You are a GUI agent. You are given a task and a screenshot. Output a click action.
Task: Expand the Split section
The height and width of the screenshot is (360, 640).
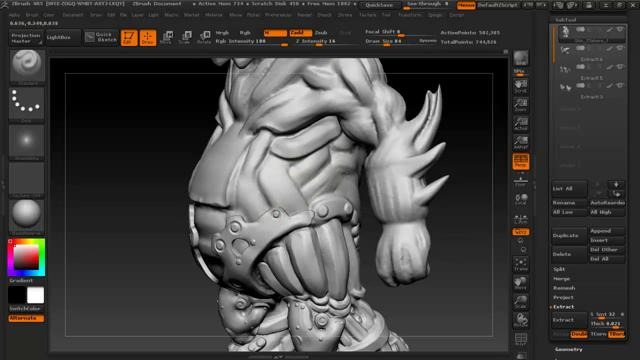coord(559,269)
